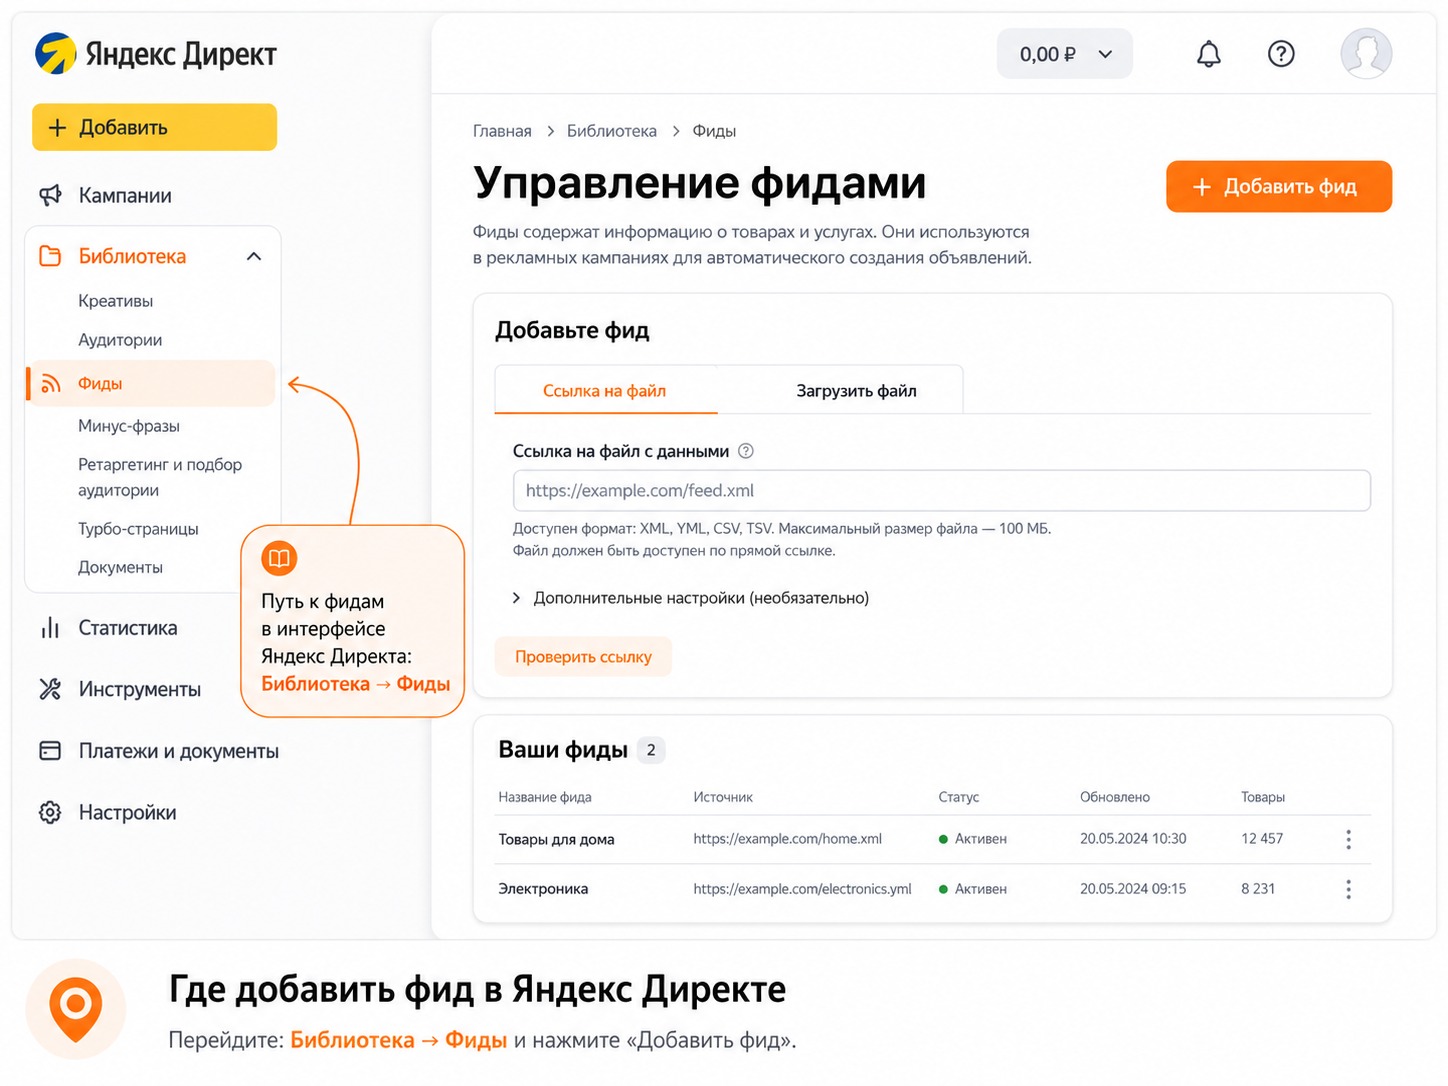Open the notifications bell
The width and height of the screenshot is (1448, 1086).
click(1209, 54)
